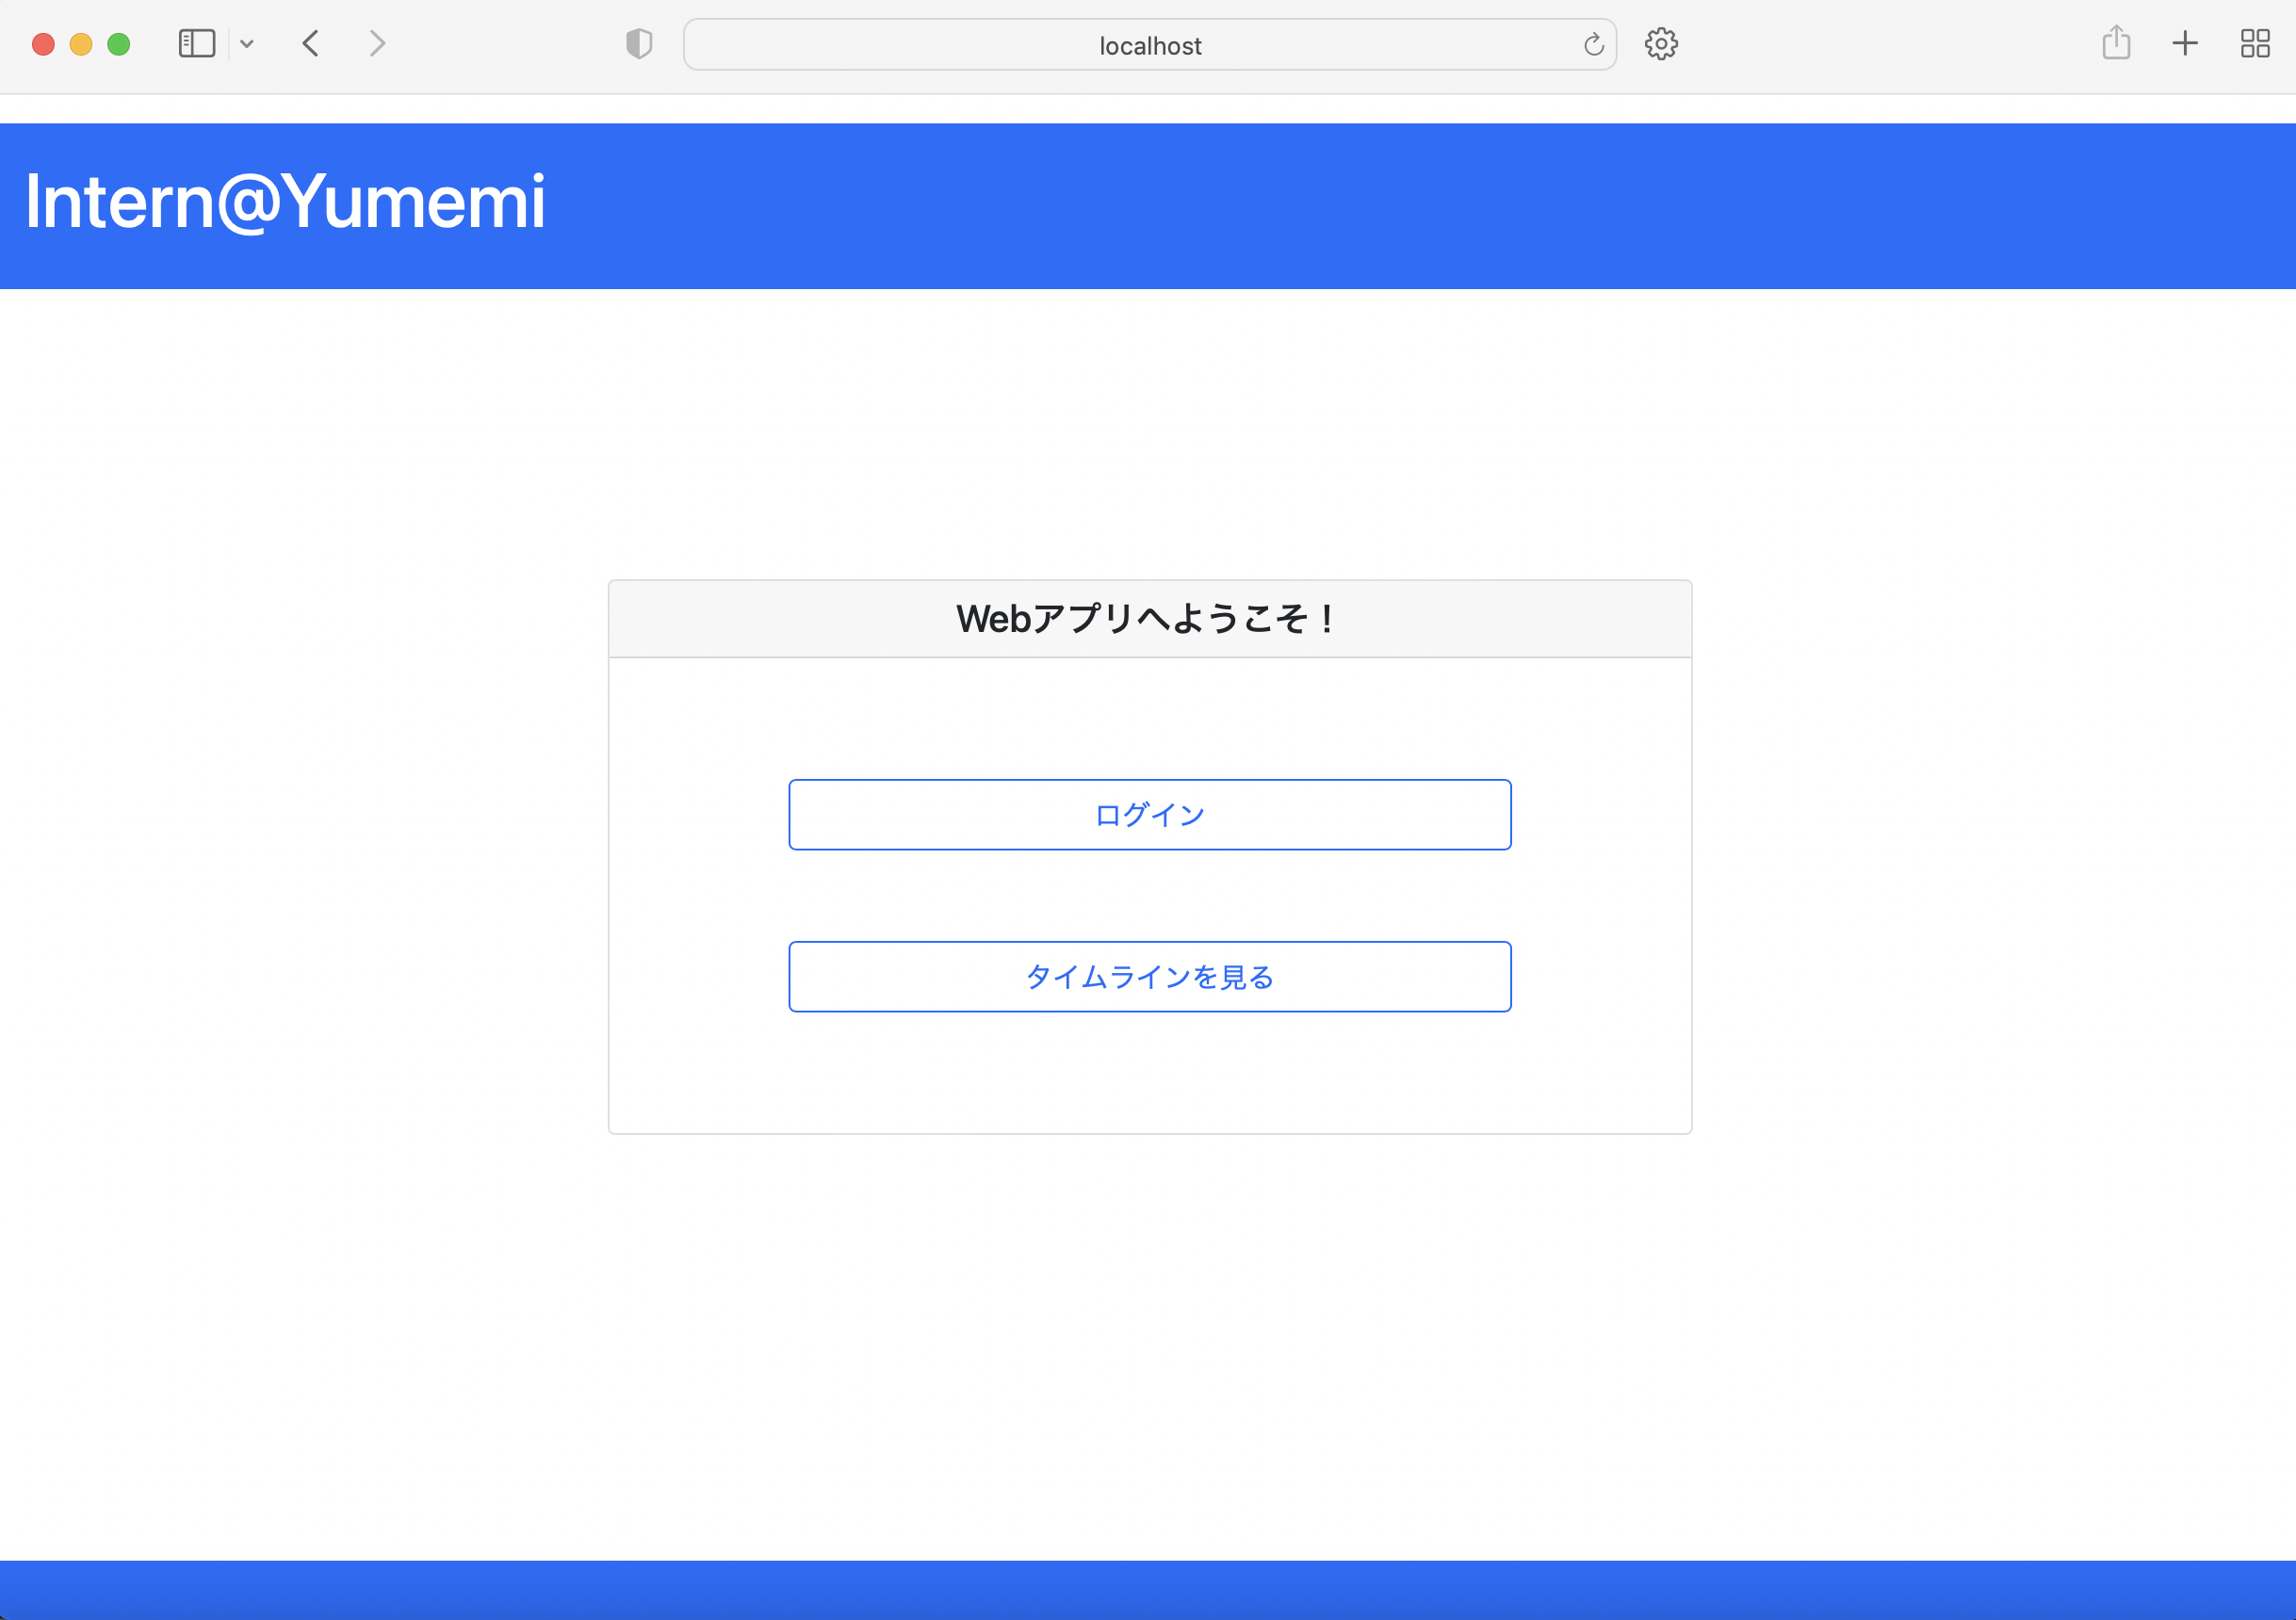The height and width of the screenshot is (1620, 2296).
Task: Click the share icon
Action: coord(2116,43)
